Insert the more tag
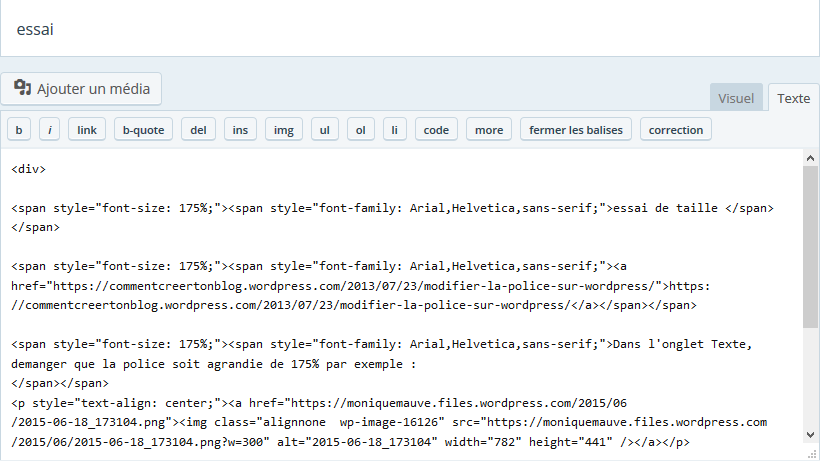Screen dimensions: 820x461 489,130
